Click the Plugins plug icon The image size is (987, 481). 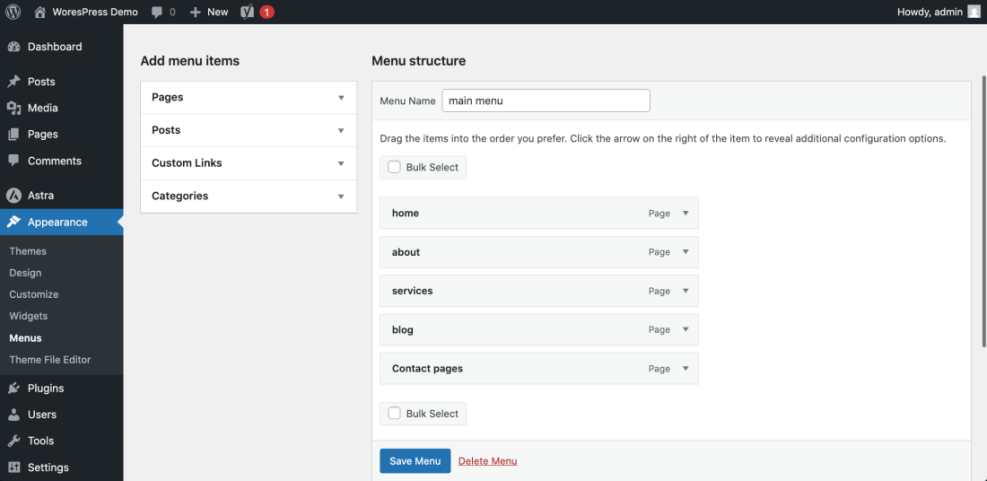14,388
